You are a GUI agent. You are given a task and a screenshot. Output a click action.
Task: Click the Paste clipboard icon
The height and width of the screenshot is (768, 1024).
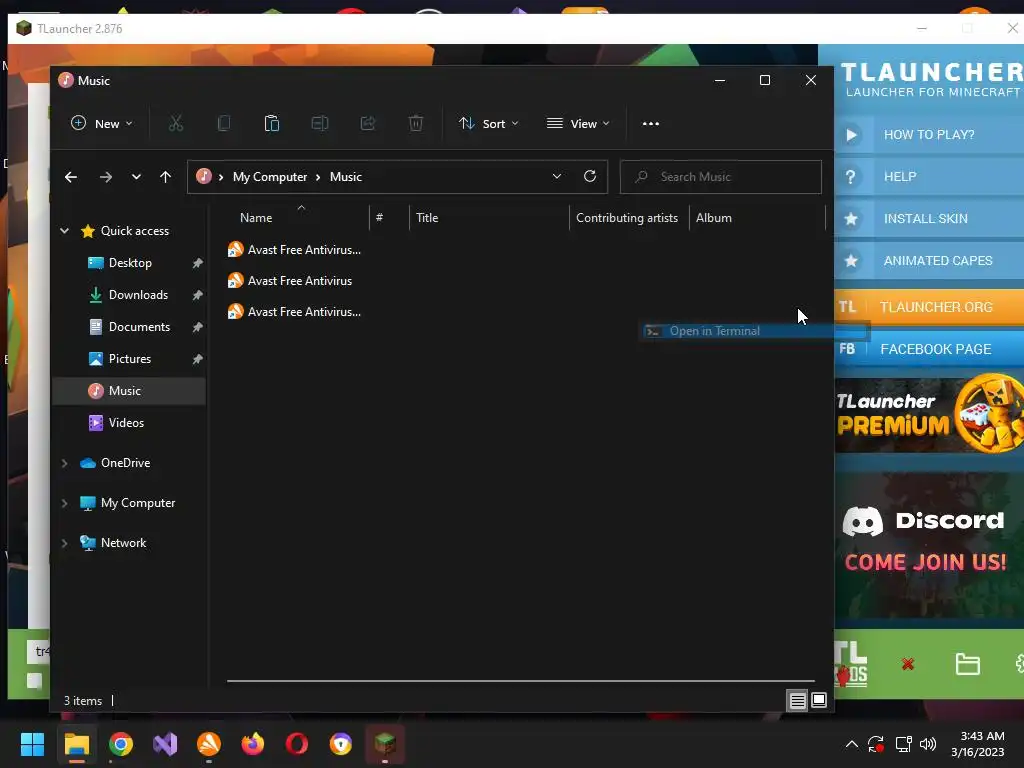272,123
